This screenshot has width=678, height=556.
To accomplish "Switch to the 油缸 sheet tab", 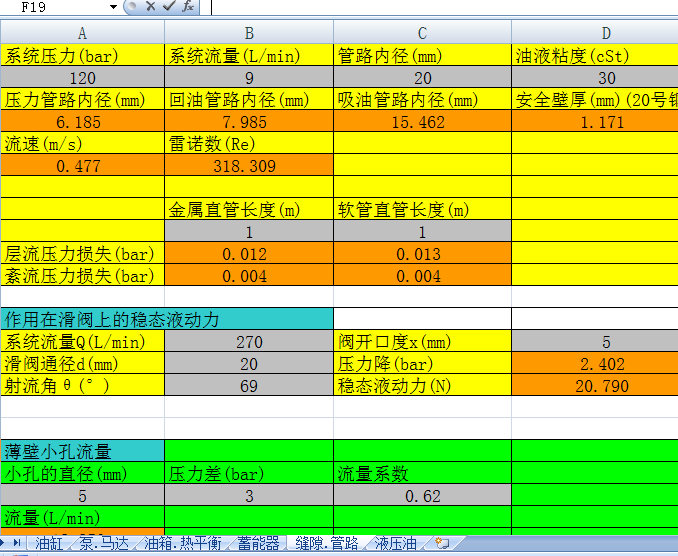I will click(x=48, y=543).
